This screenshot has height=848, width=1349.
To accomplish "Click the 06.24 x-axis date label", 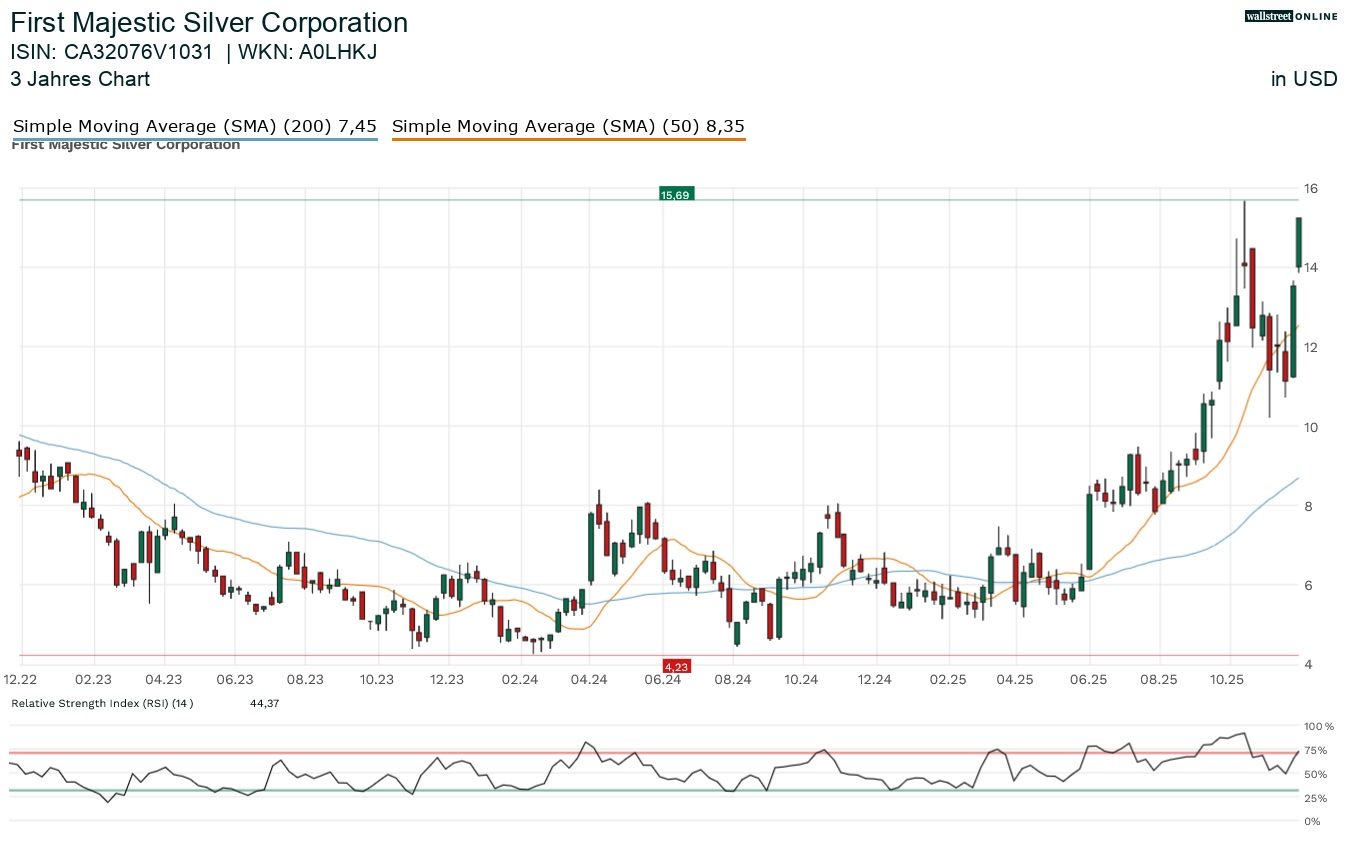I will click(662, 680).
